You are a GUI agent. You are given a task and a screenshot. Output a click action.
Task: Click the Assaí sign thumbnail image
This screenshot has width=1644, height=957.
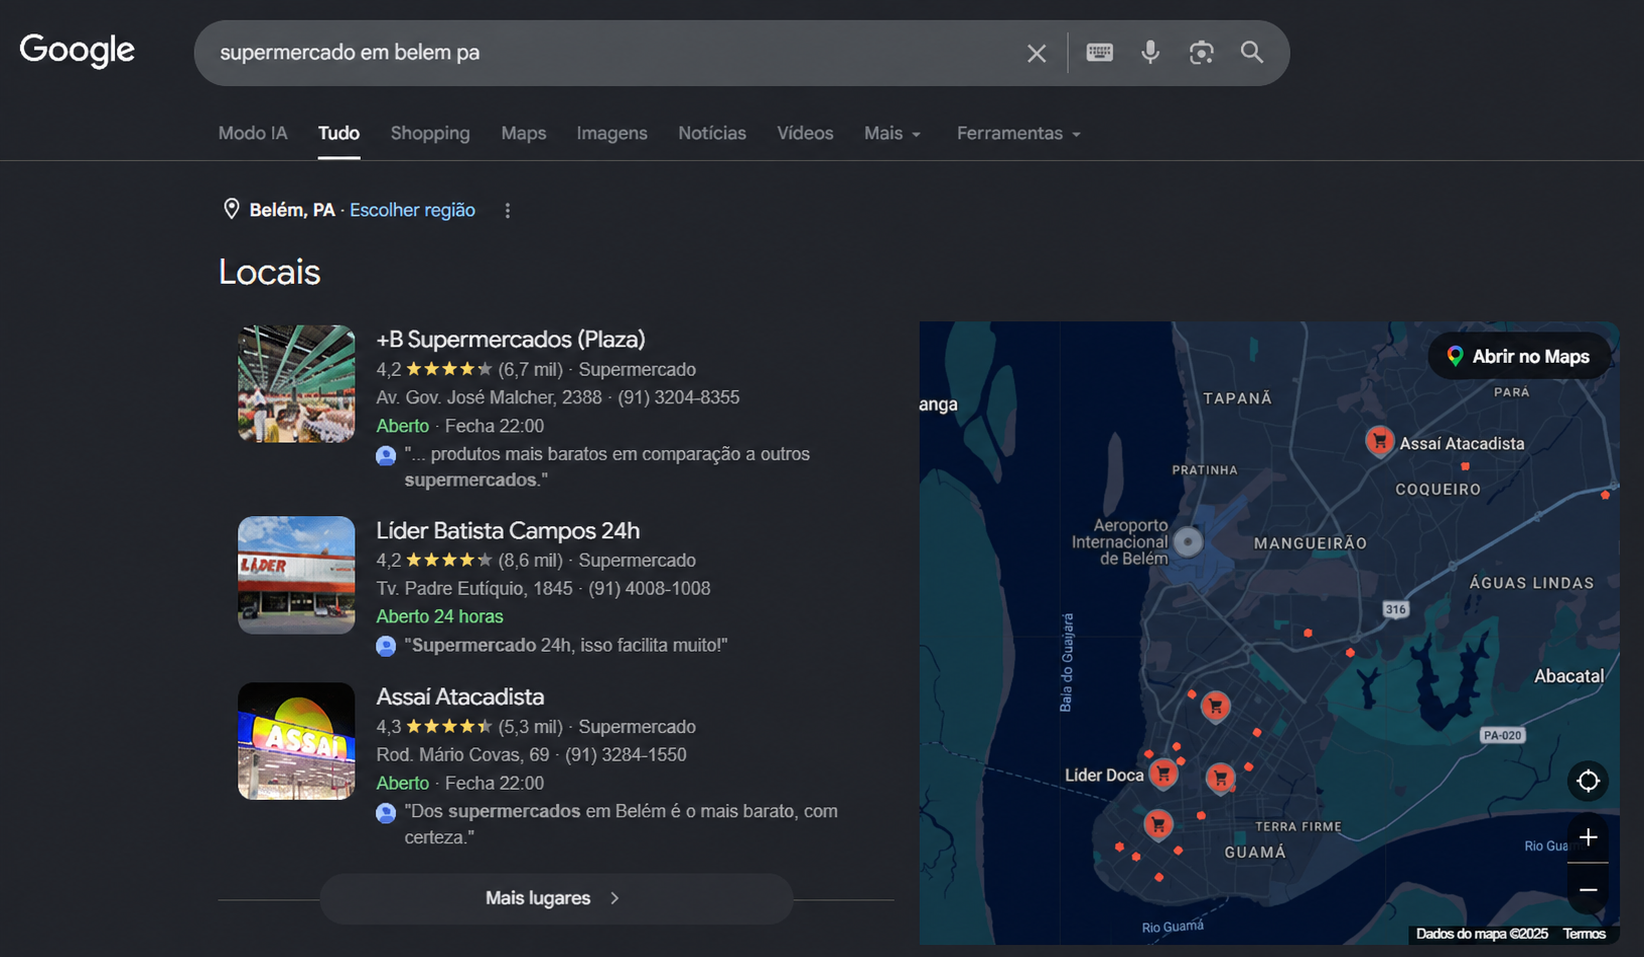[x=296, y=741]
